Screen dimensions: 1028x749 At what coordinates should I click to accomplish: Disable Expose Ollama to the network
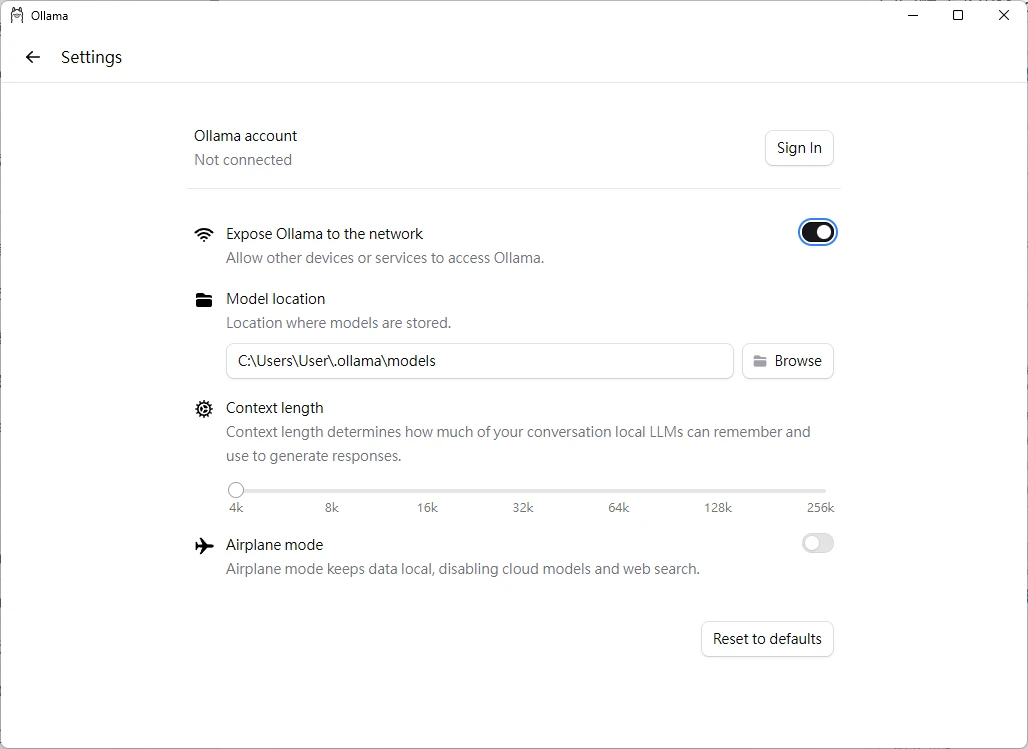click(x=817, y=233)
